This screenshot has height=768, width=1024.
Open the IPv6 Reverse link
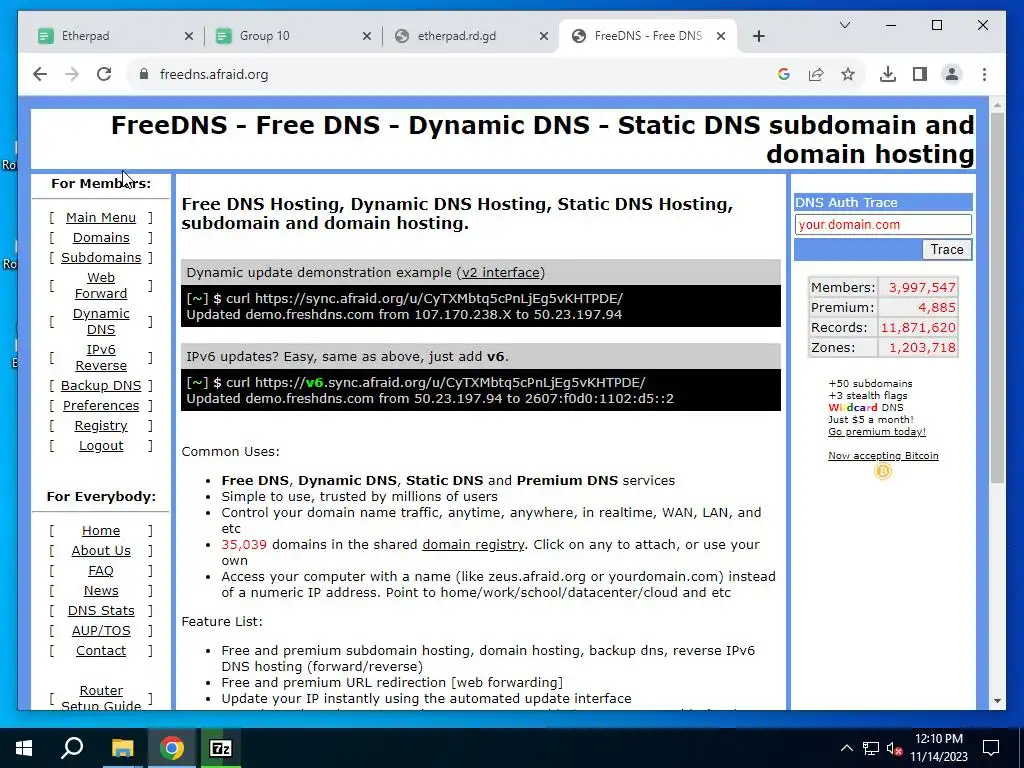click(101, 357)
